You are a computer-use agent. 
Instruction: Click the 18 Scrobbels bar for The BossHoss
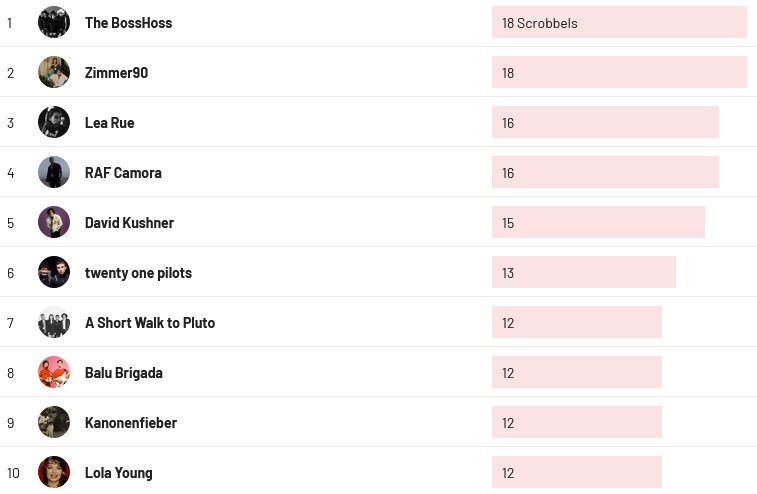click(x=619, y=22)
